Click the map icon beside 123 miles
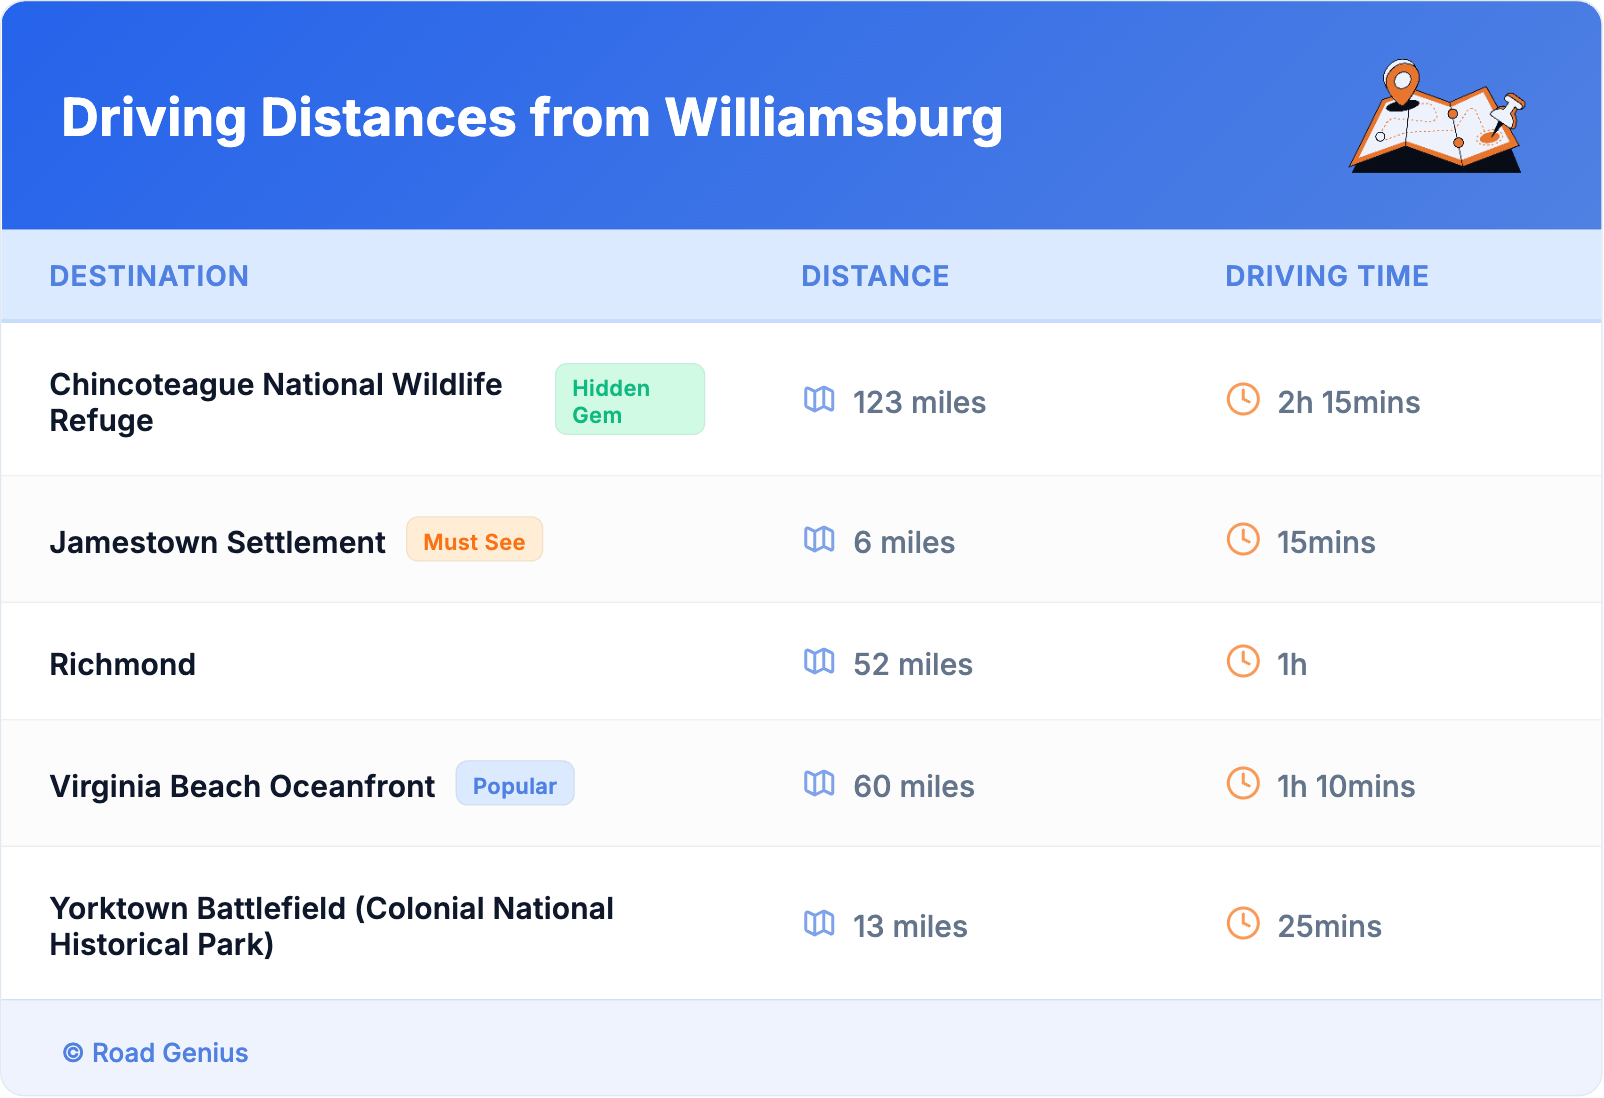 [819, 400]
